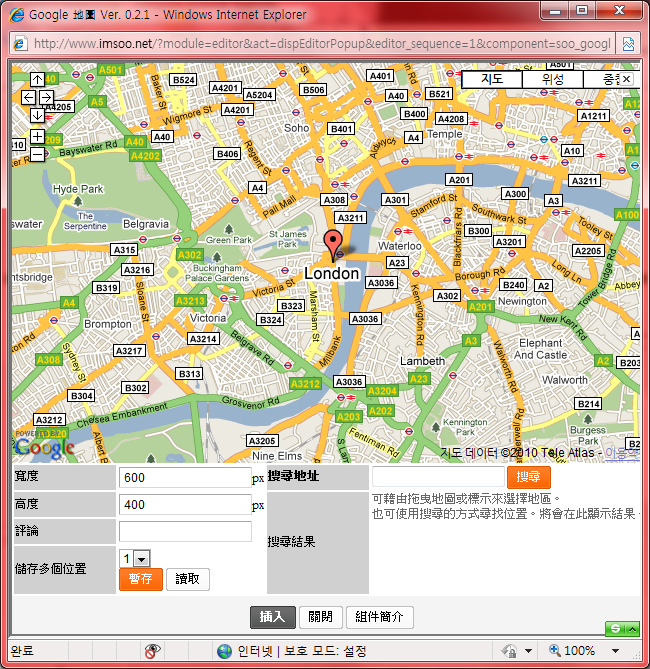Click the Victoria district label on the map
Image resolution: width=650 pixels, height=669 pixels.
coord(208,318)
